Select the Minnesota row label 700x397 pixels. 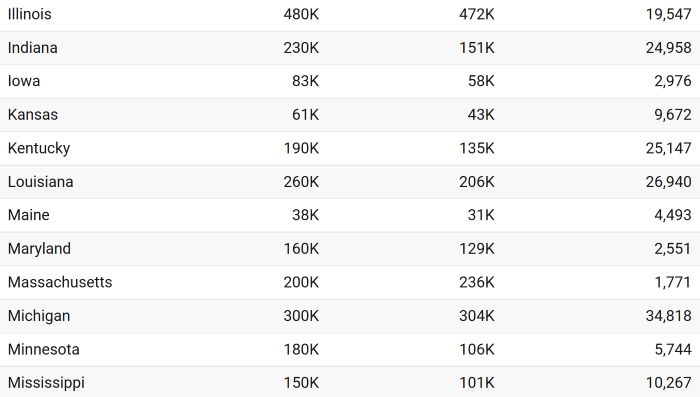pyautogui.click(x=44, y=349)
